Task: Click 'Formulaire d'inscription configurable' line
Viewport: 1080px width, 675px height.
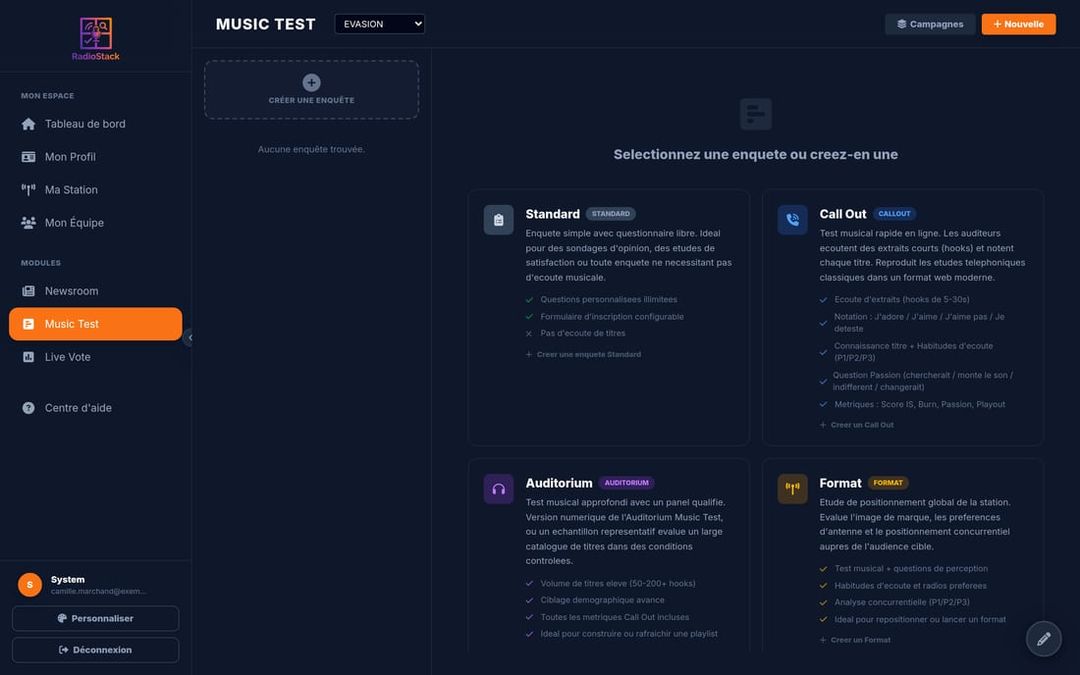Action: [x=612, y=317]
